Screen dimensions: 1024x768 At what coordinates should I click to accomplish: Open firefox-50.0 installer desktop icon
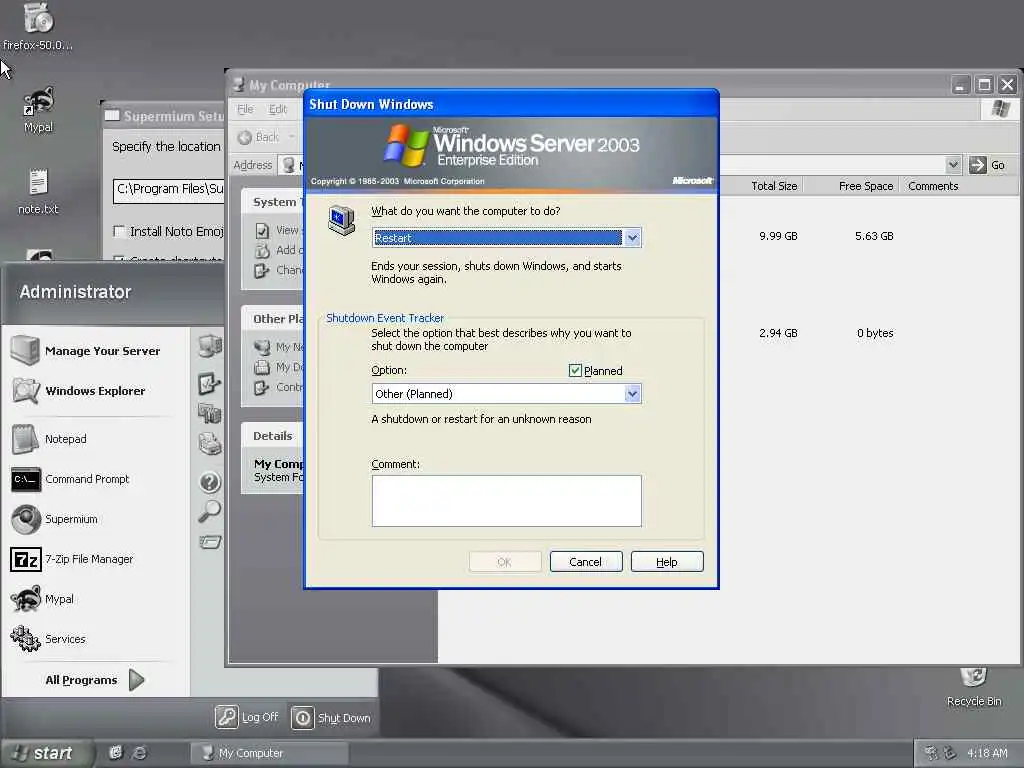38,26
